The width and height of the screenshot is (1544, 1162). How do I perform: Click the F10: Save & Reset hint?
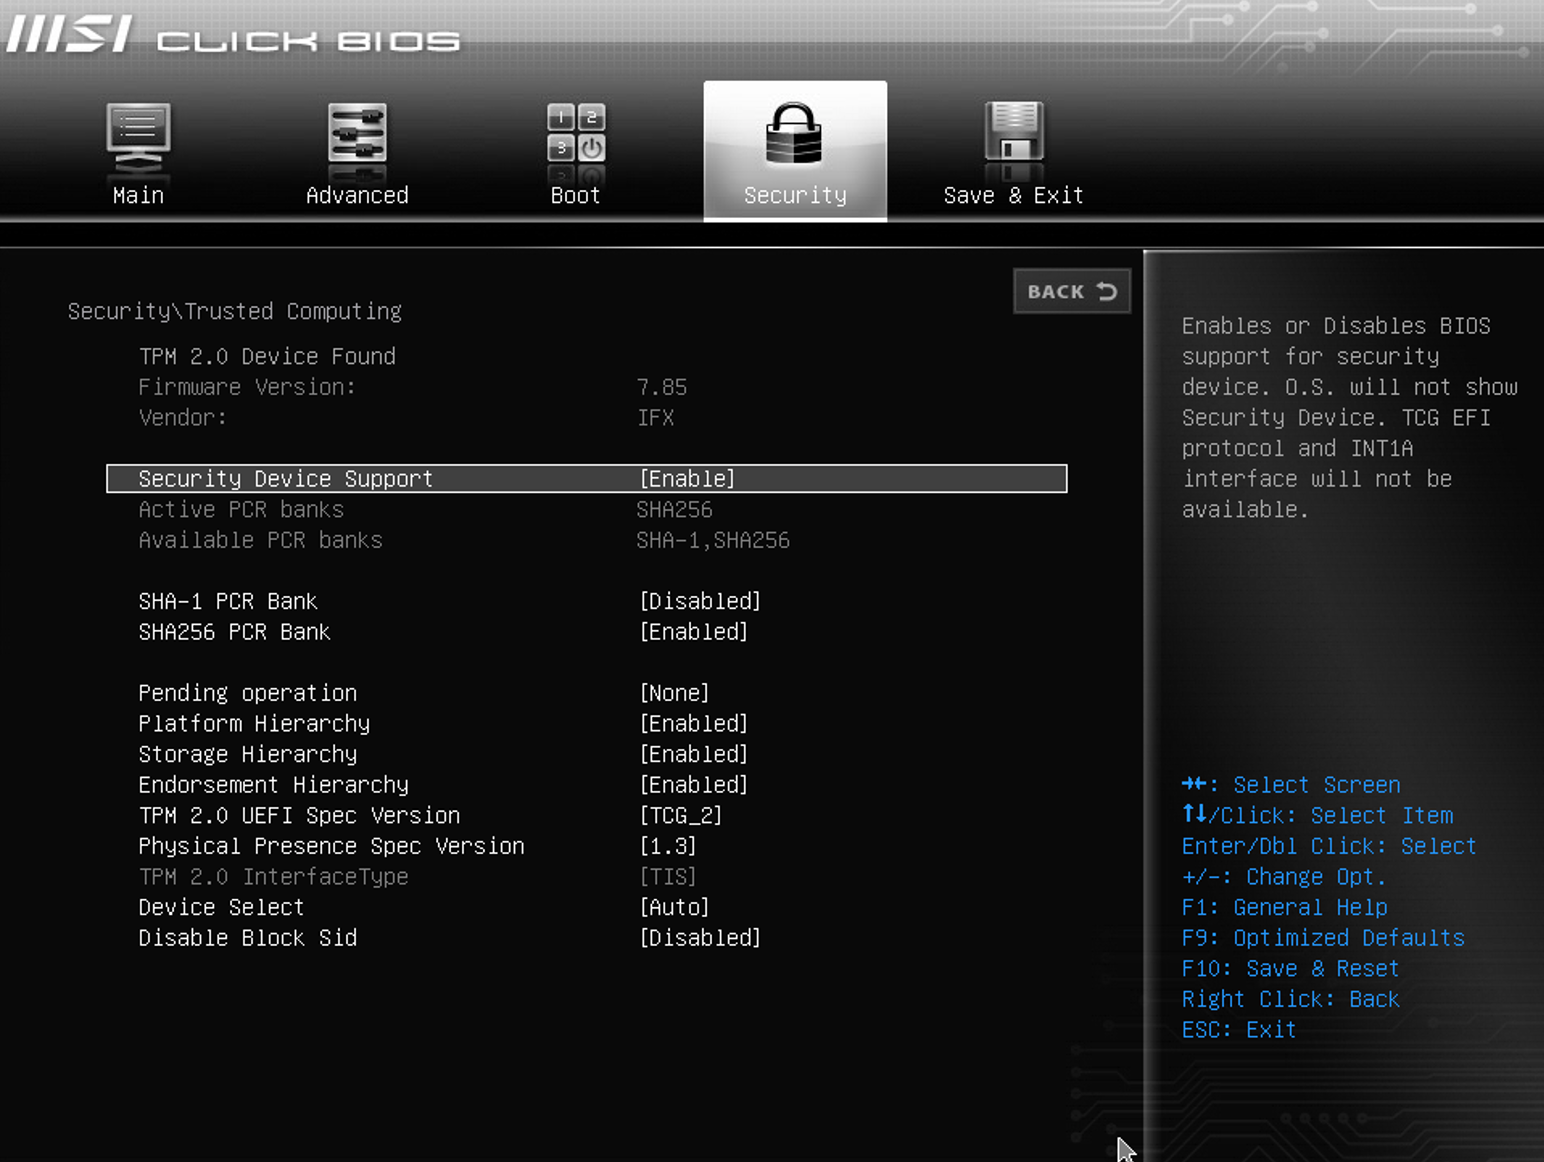click(x=1290, y=969)
